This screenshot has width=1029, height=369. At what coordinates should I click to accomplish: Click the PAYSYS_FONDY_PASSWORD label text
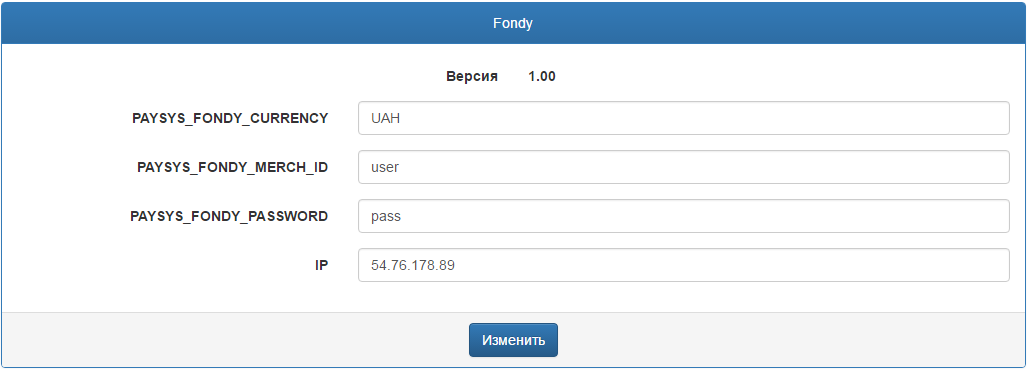[x=229, y=216]
